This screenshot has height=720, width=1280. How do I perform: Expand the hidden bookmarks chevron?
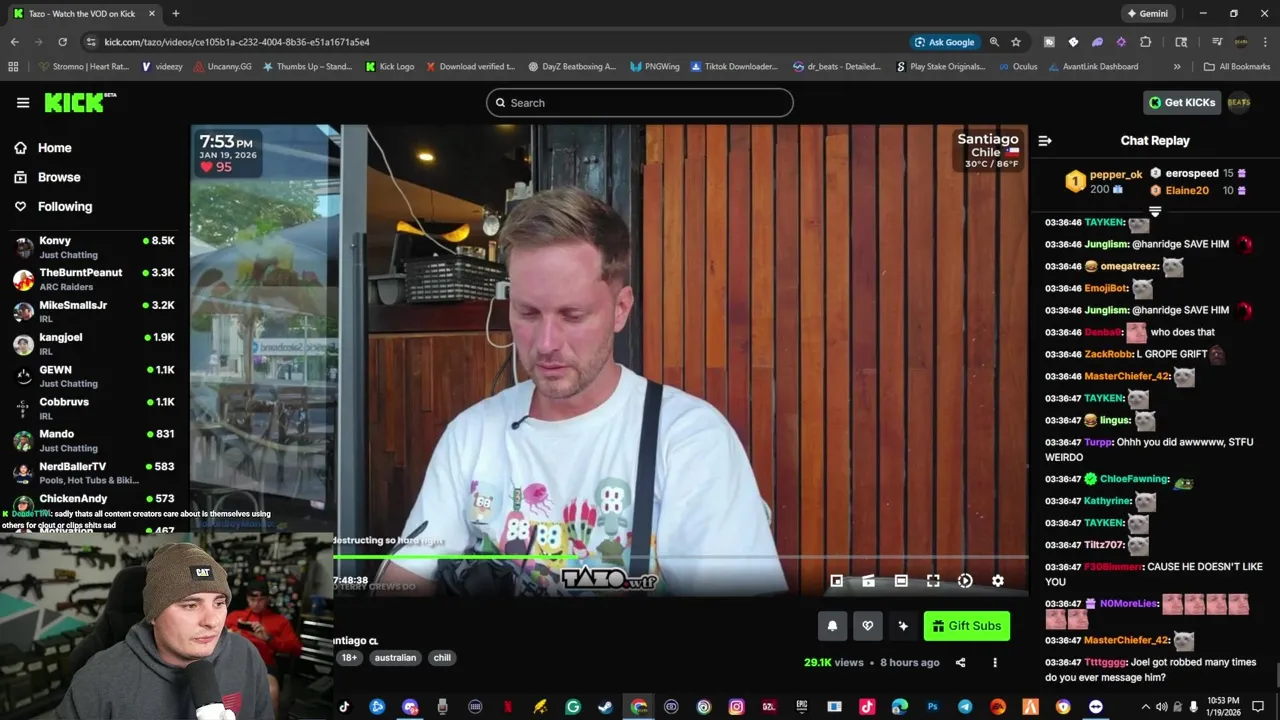1177,67
